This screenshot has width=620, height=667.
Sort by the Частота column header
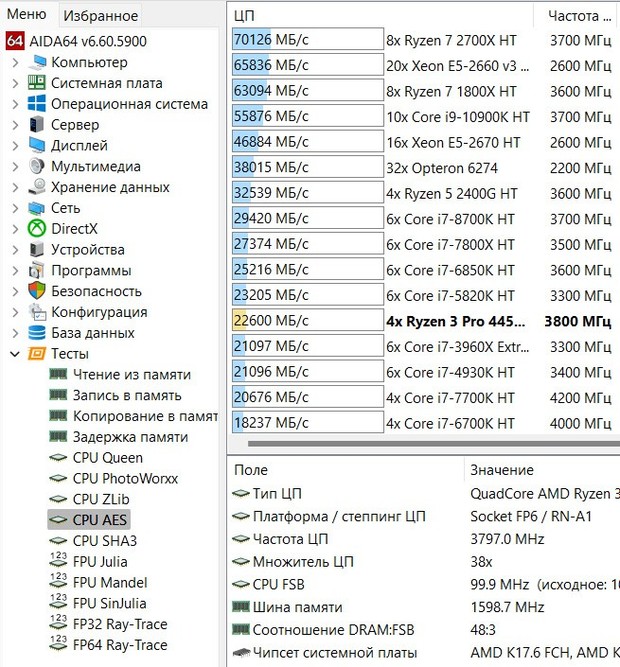[x=576, y=16]
